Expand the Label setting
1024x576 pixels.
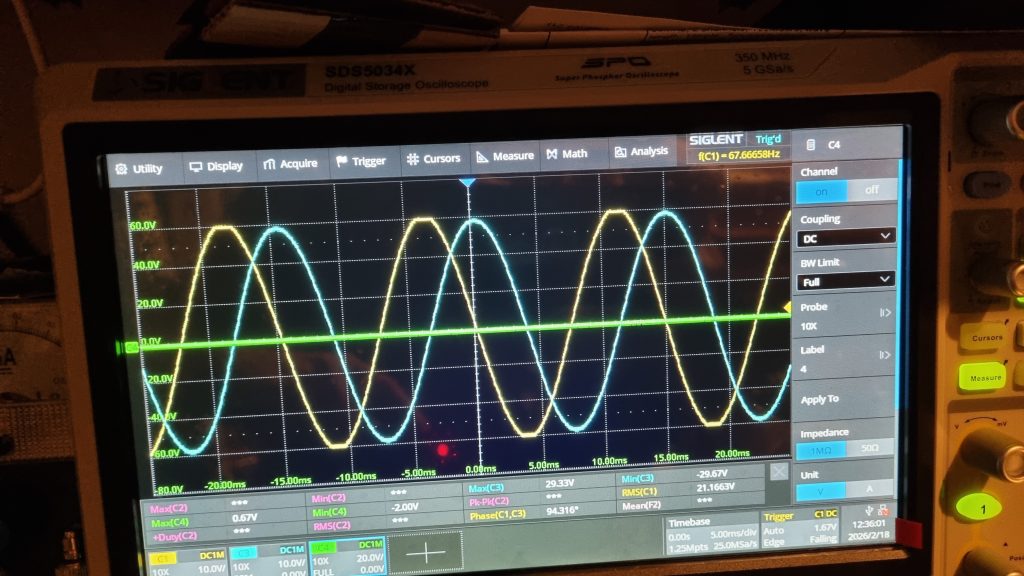[x=845, y=361]
